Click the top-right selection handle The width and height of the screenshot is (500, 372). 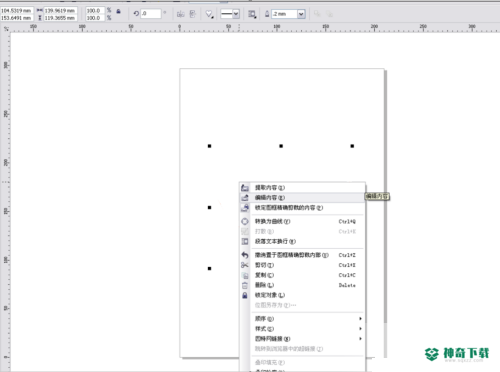pyautogui.click(x=352, y=146)
